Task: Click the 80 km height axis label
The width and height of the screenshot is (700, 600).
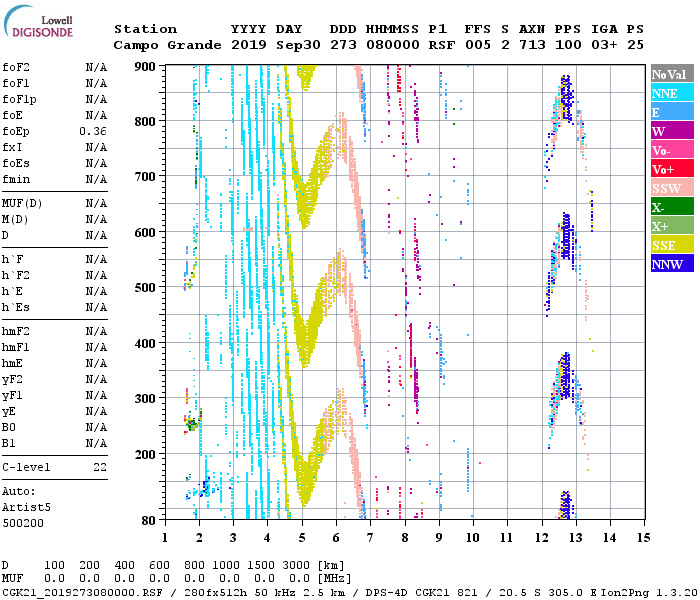Action: (x=148, y=521)
